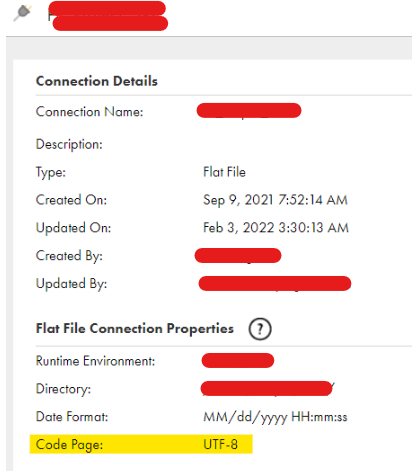Click the Directory label
The height and width of the screenshot is (471, 416).
point(63,389)
